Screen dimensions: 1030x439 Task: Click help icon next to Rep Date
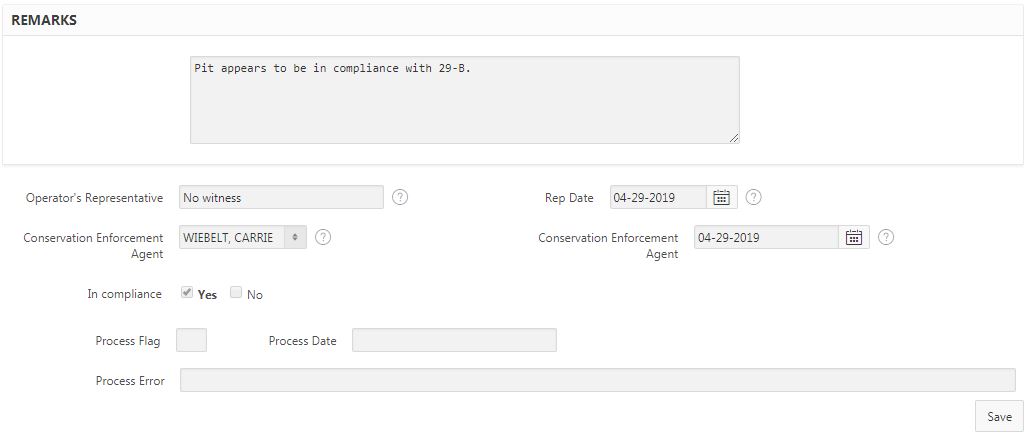(x=754, y=197)
